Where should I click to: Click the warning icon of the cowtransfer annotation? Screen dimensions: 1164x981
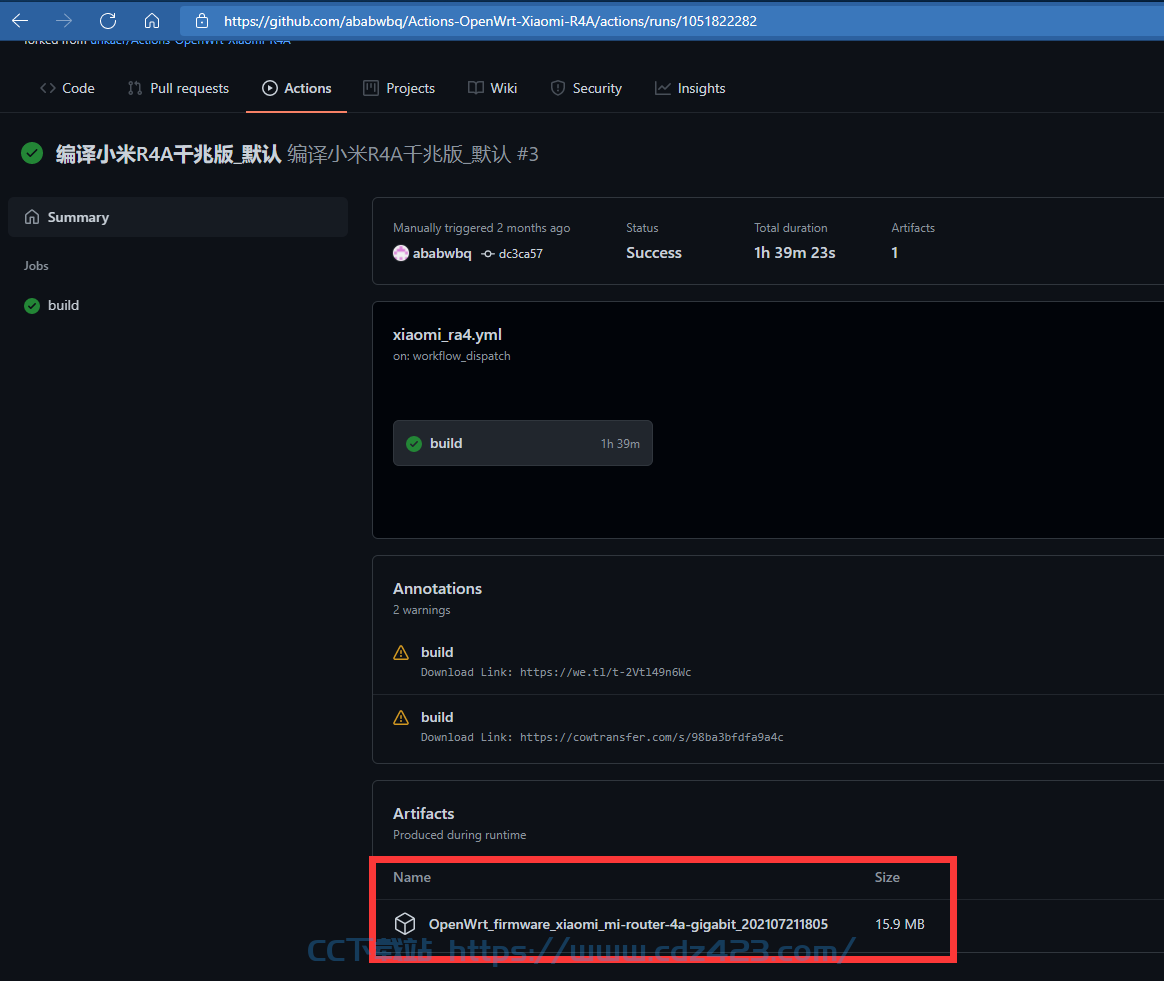tap(401, 718)
